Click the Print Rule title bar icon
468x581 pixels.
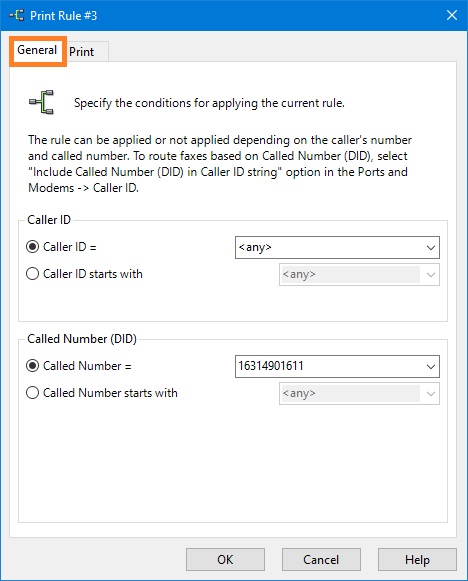click(x=17, y=16)
